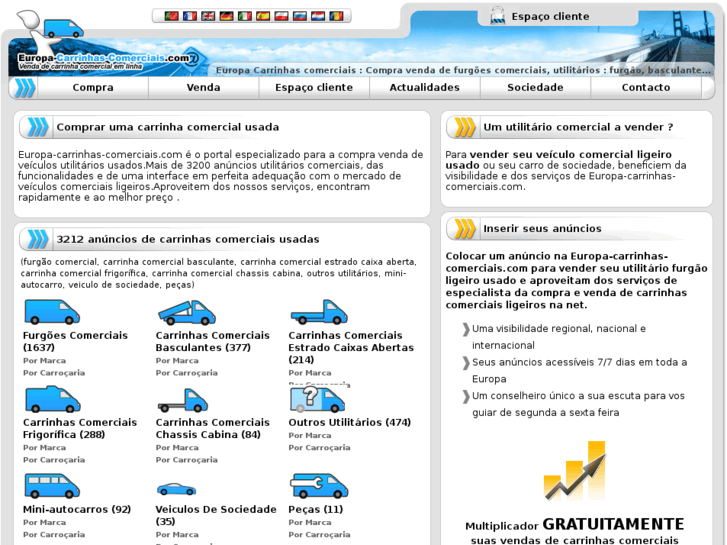The image size is (727, 545).
Task: Click Por Marca under Mini-autocarros
Action: [45, 522]
